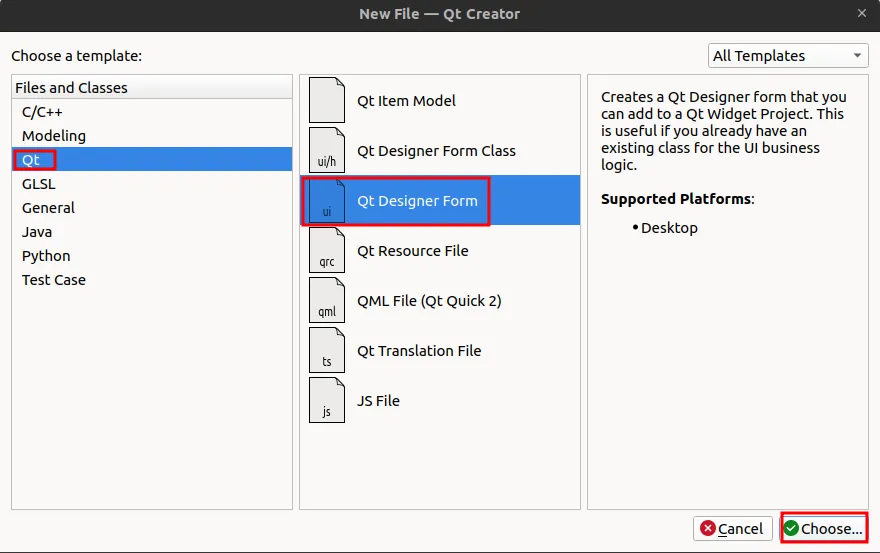Confirm with the Choose... button
This screenshot has height=553, width=880.
824,528
